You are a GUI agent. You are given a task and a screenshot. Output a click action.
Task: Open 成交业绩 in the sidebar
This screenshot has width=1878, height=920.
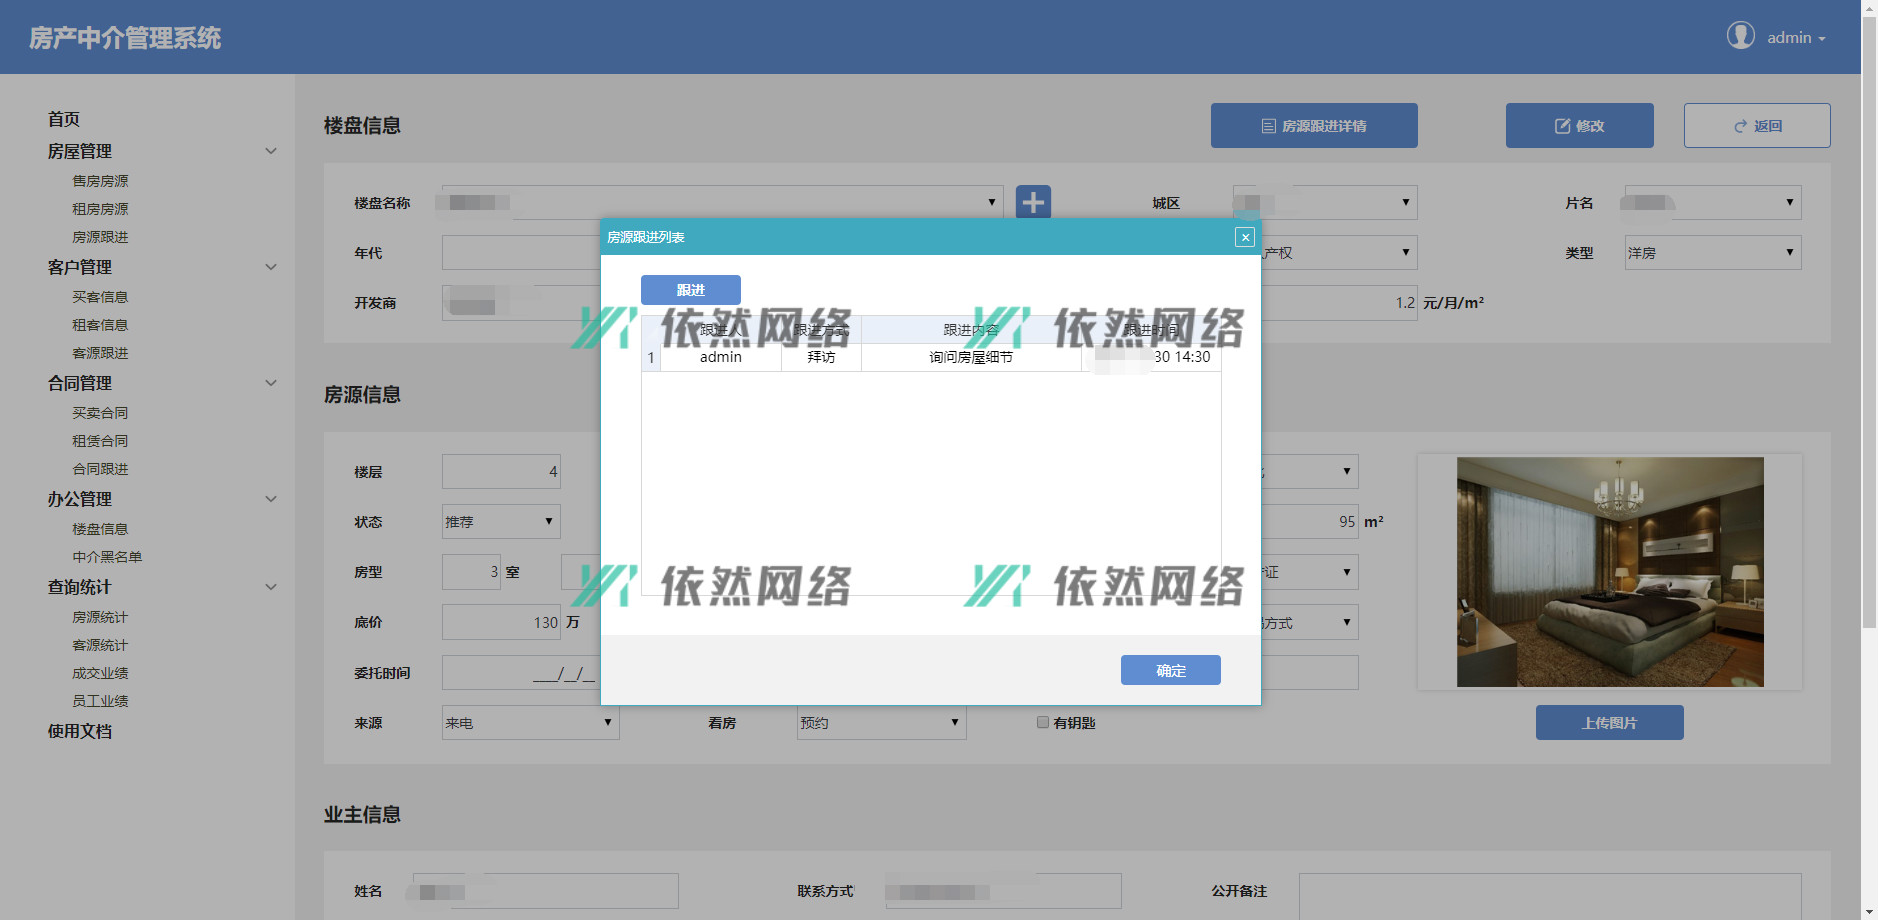click(100, 673)
